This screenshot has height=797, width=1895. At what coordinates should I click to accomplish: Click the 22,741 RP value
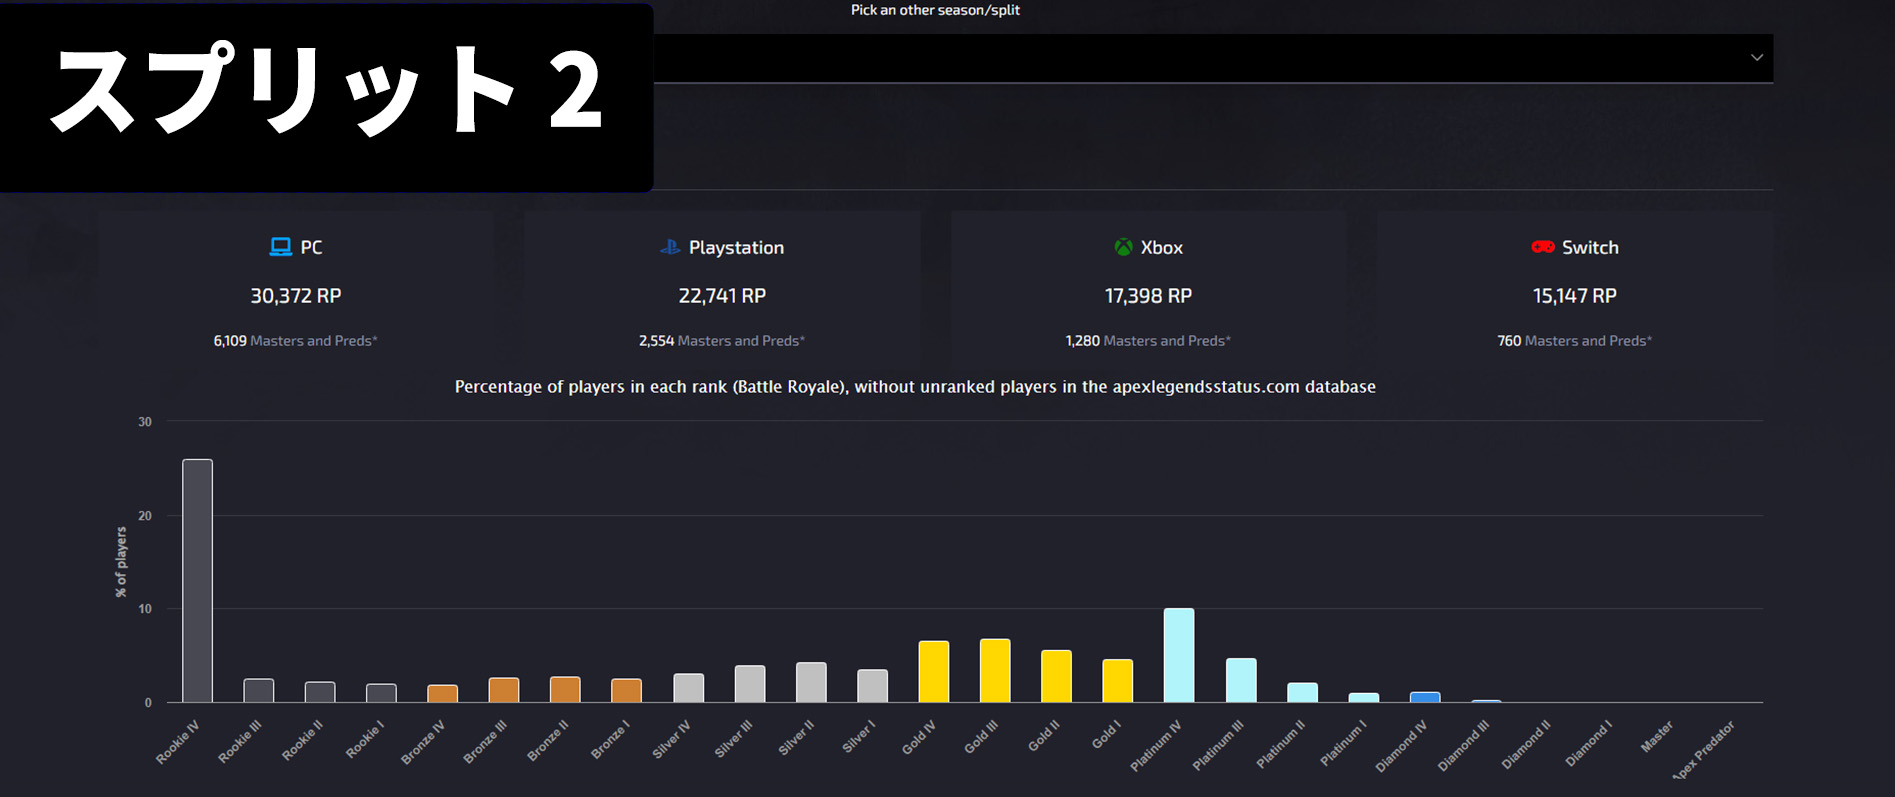click(x=722, y=296)
